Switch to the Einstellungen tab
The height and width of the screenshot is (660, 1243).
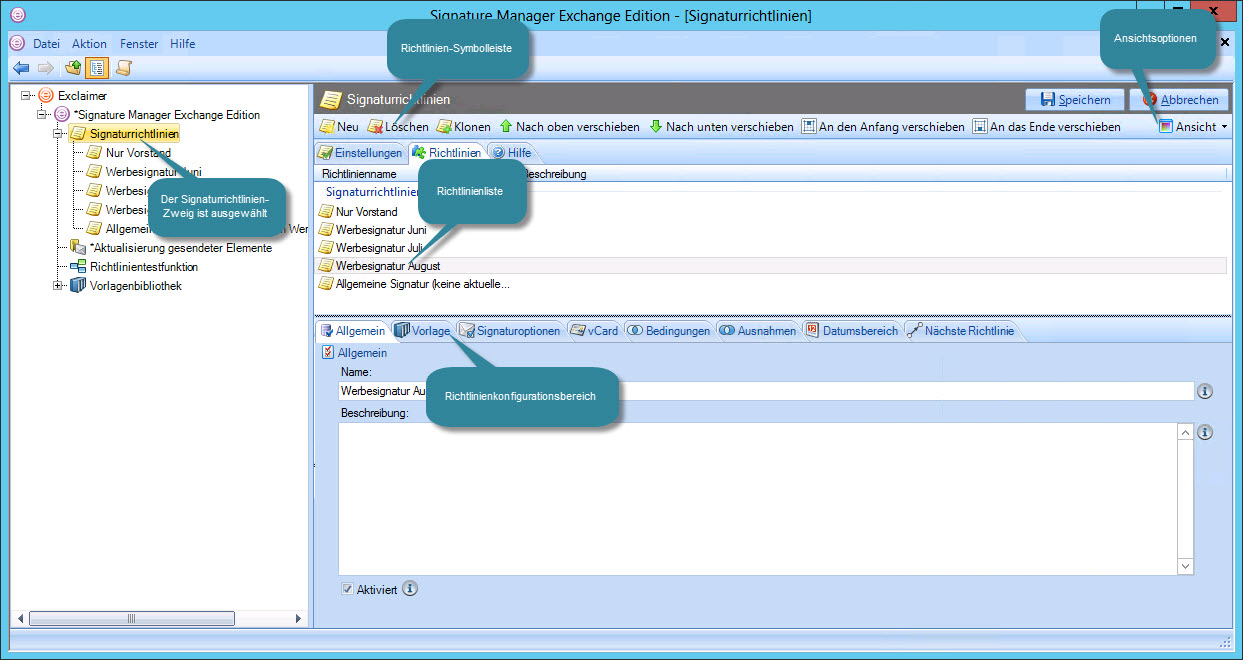pyautogui.click(x=360, y=153)
